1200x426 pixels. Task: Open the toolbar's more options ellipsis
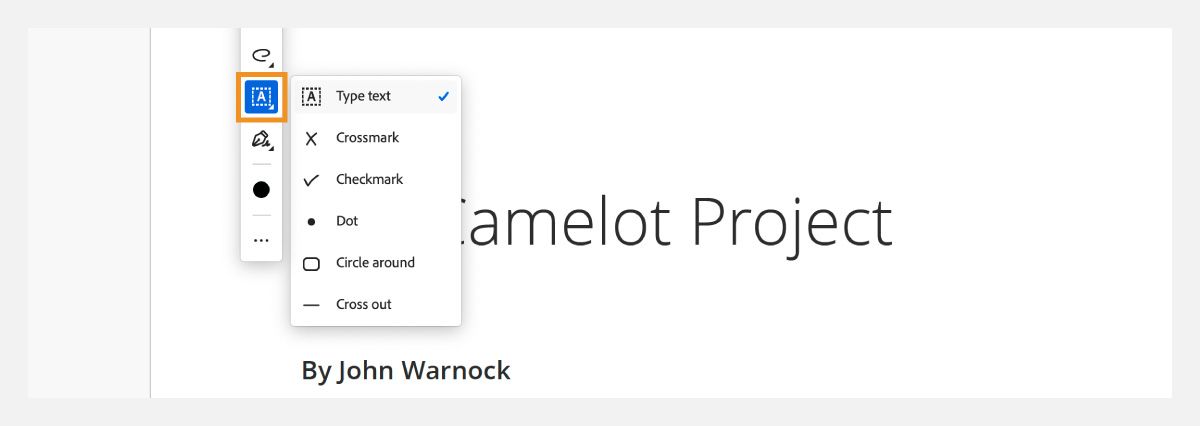pos(261,240)
